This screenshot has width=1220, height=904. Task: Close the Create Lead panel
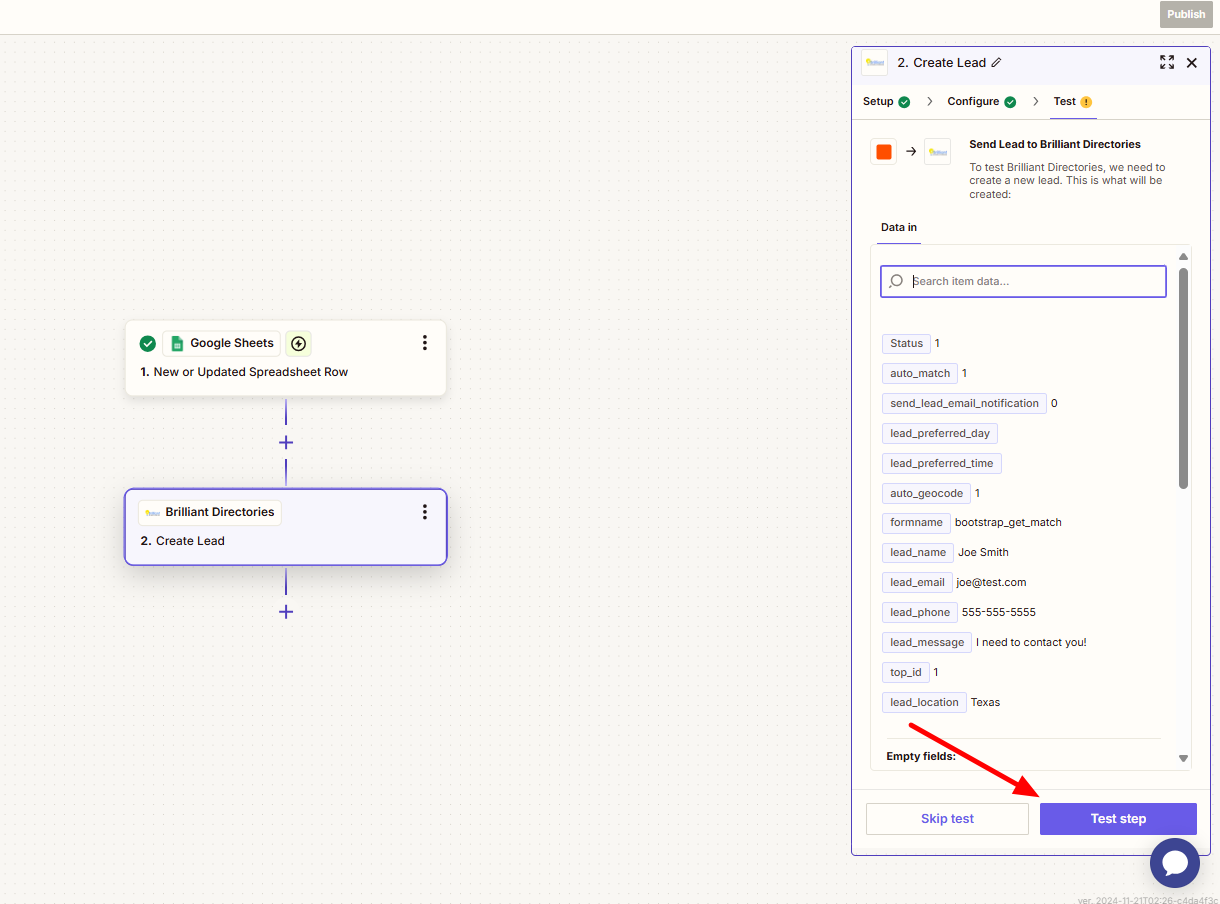click(1191, 62)
